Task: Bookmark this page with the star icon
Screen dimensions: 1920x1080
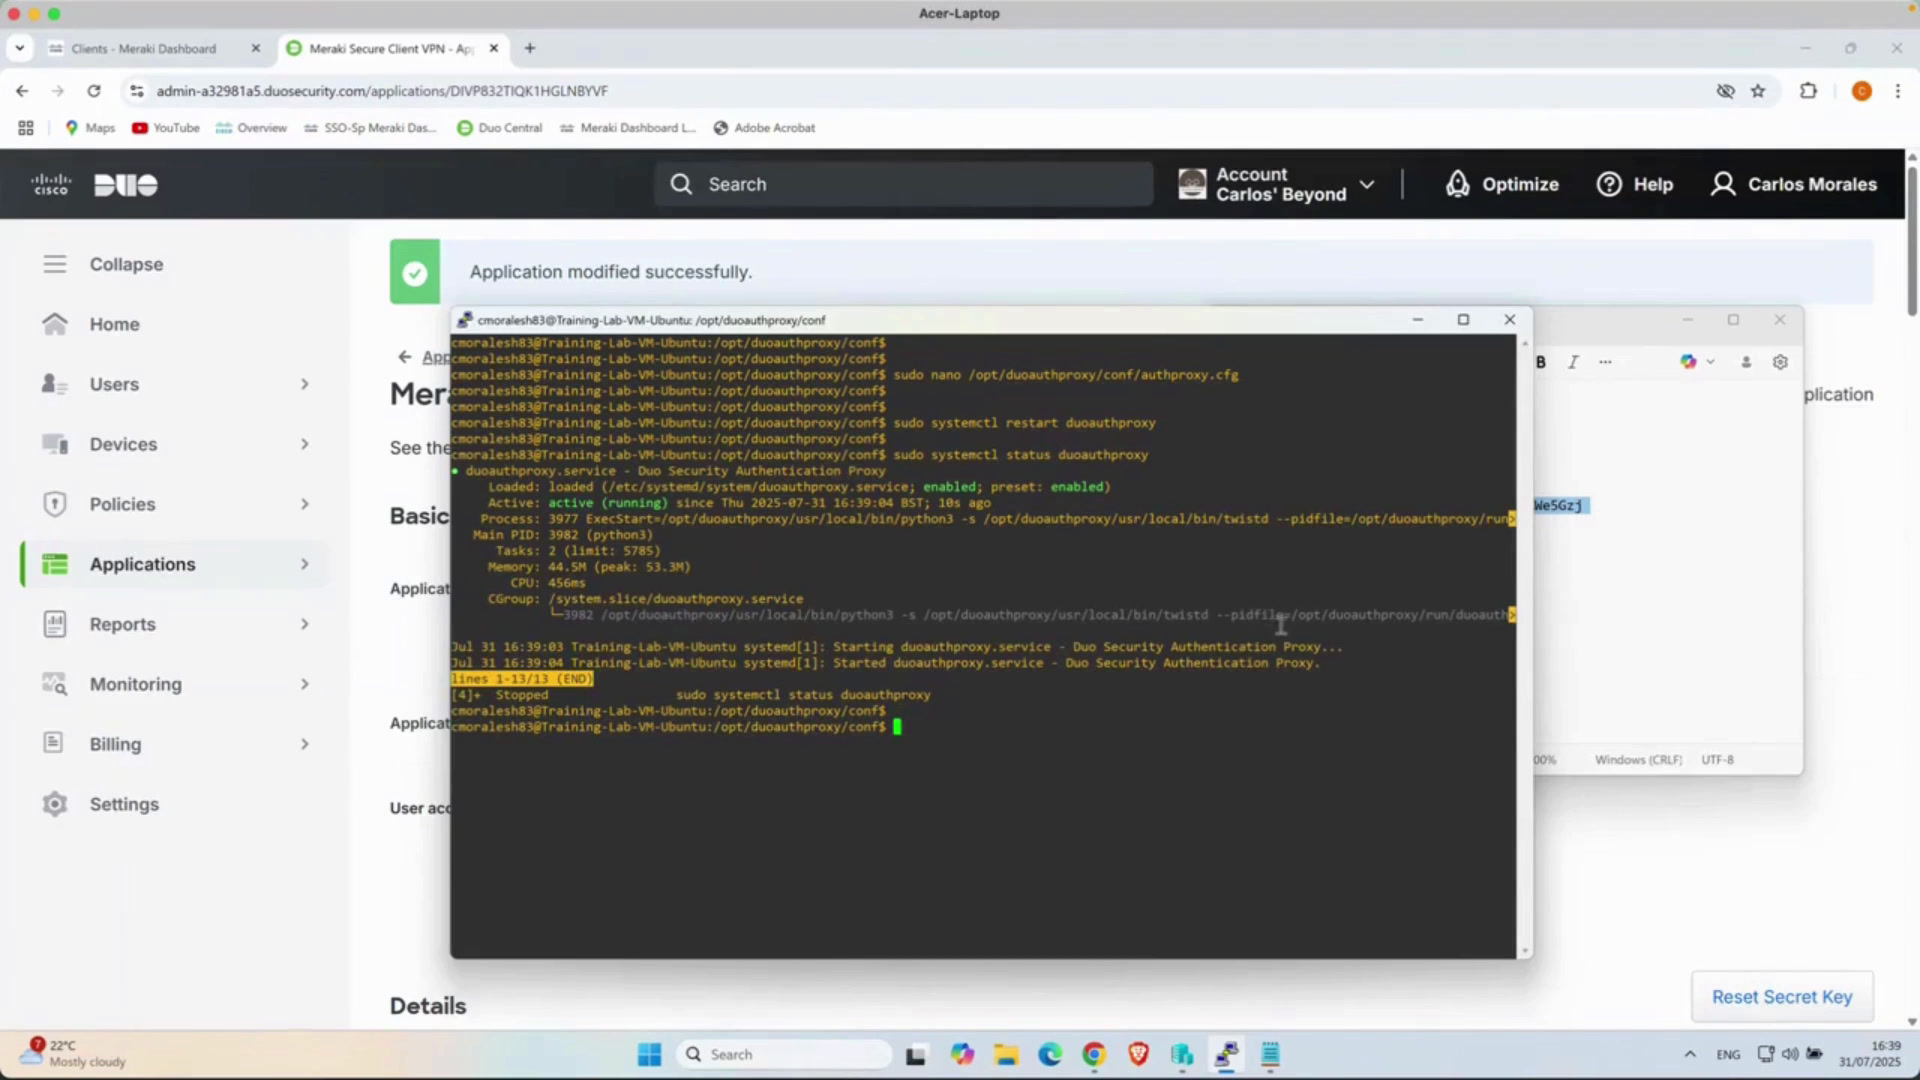Action: click(x=1758, y=91)
